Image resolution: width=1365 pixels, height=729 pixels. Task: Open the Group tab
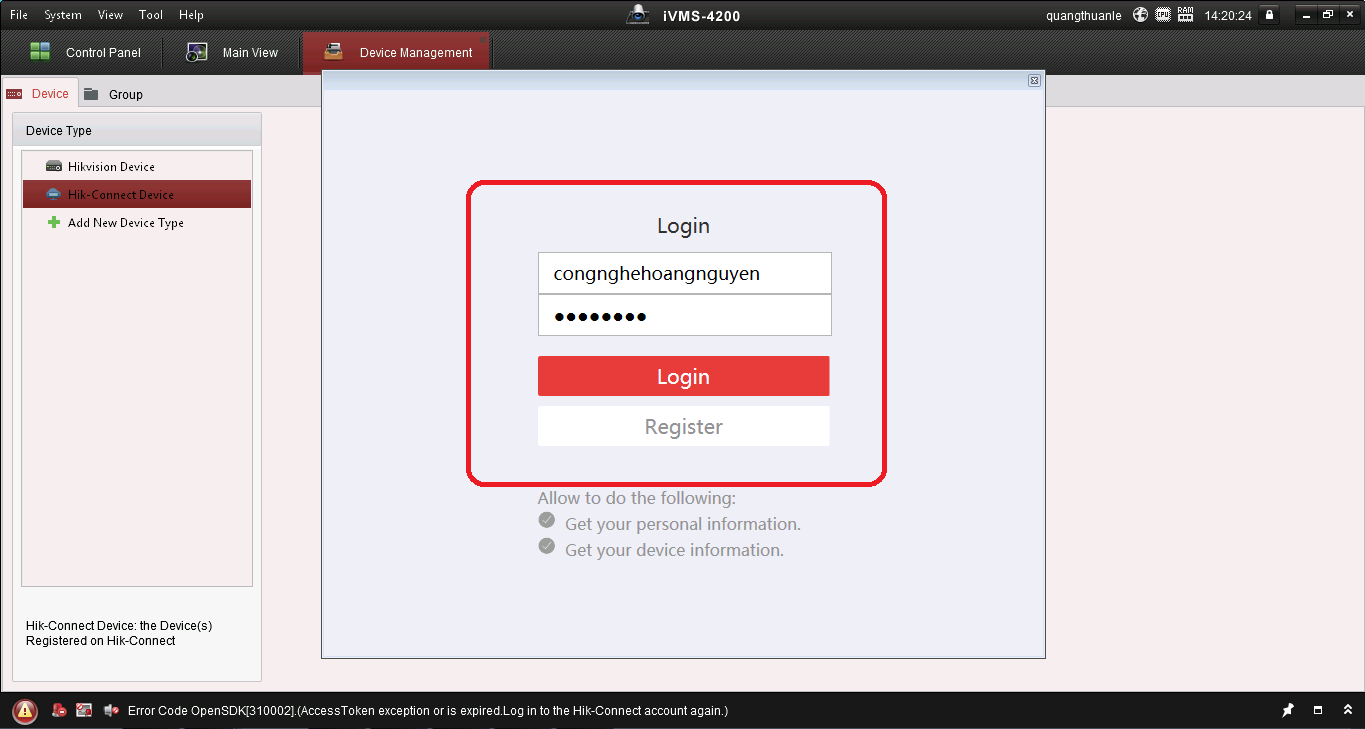114,94
